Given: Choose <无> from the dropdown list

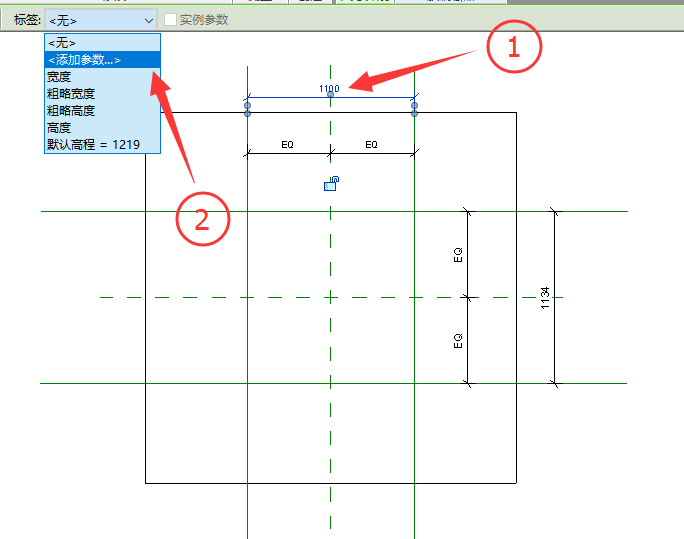Looking at the screenshot, I should point(103,43).
